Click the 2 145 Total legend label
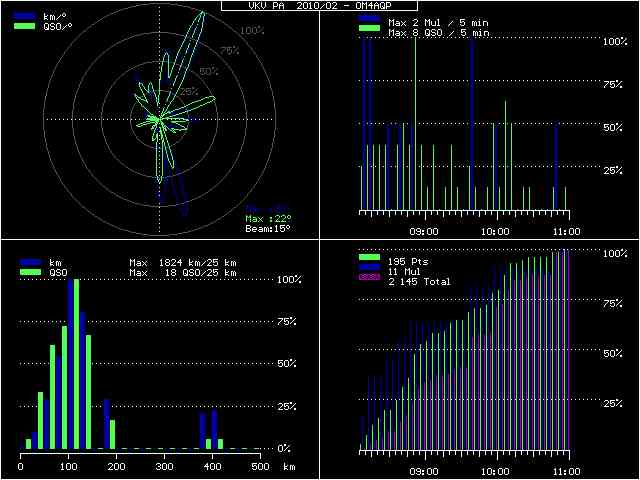This screenshot has height=480, width=640. tap(419, 282)
